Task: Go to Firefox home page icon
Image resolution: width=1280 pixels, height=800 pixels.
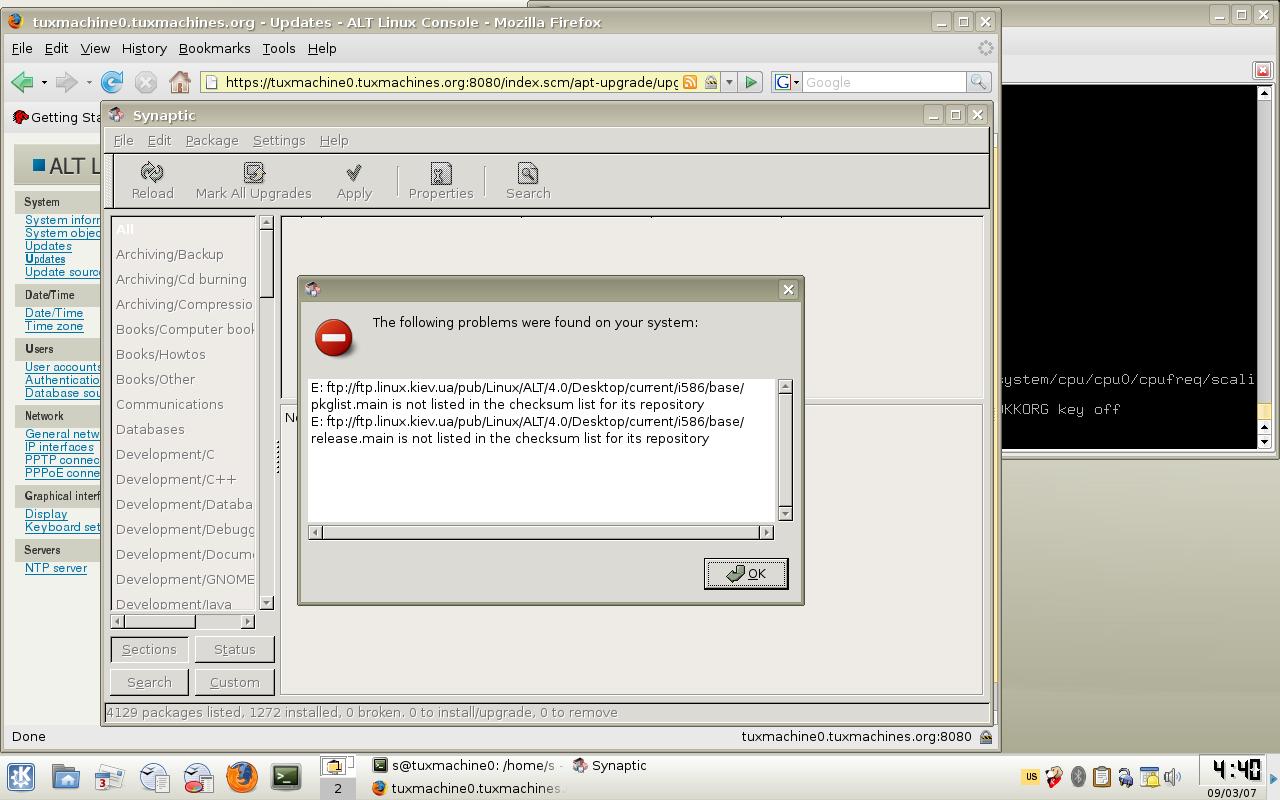Action: point(180,82)
